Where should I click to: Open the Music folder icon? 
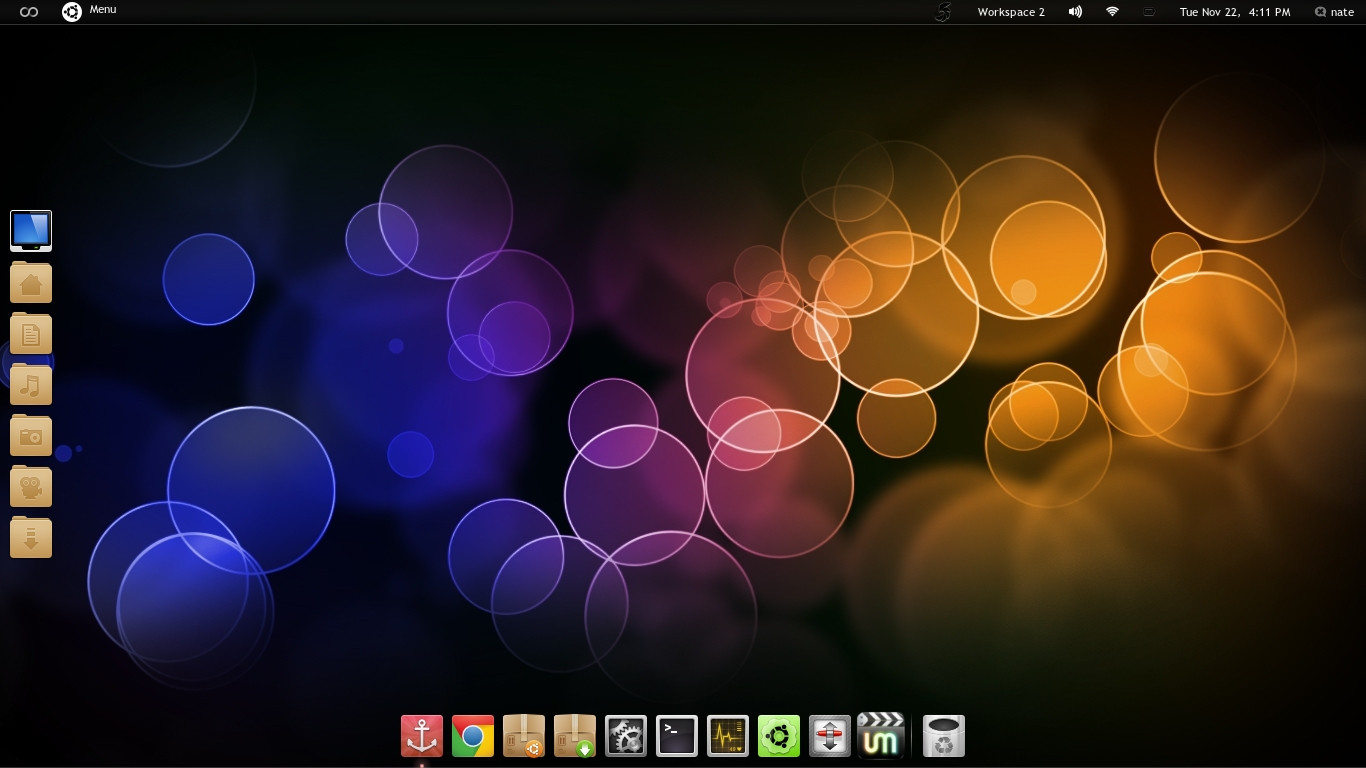(x=31, y=385)
